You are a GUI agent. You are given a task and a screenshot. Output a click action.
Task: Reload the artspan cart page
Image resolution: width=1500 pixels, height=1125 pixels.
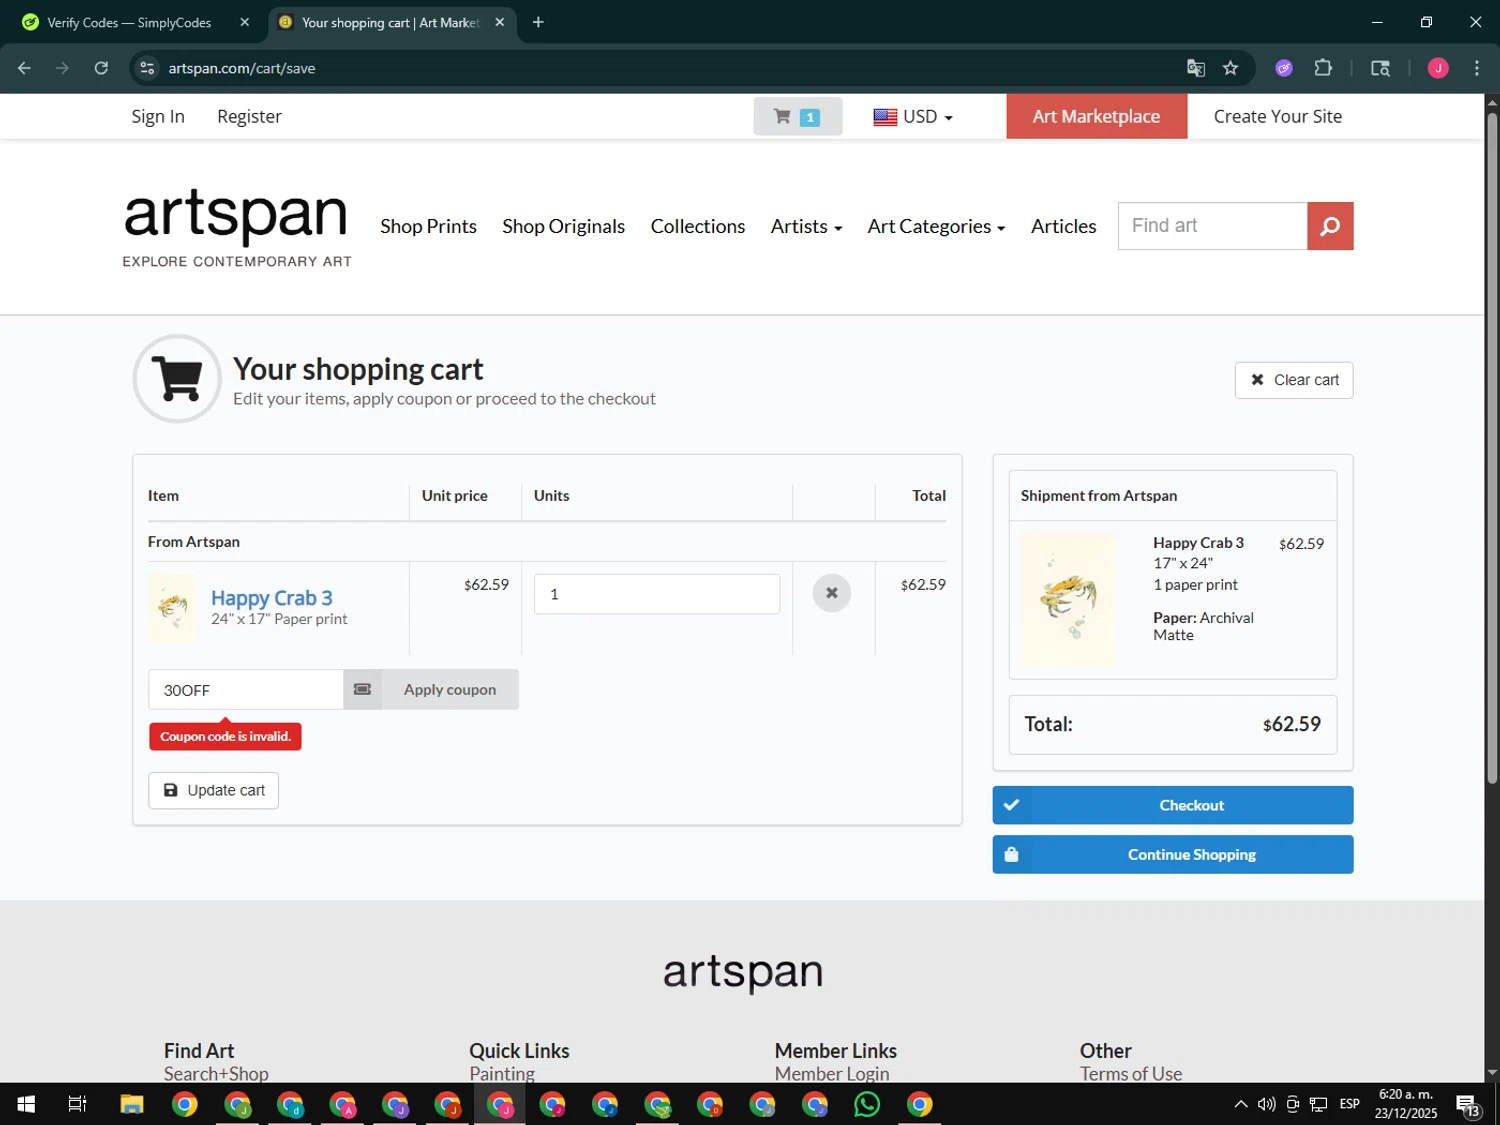[x=101, y=68]
